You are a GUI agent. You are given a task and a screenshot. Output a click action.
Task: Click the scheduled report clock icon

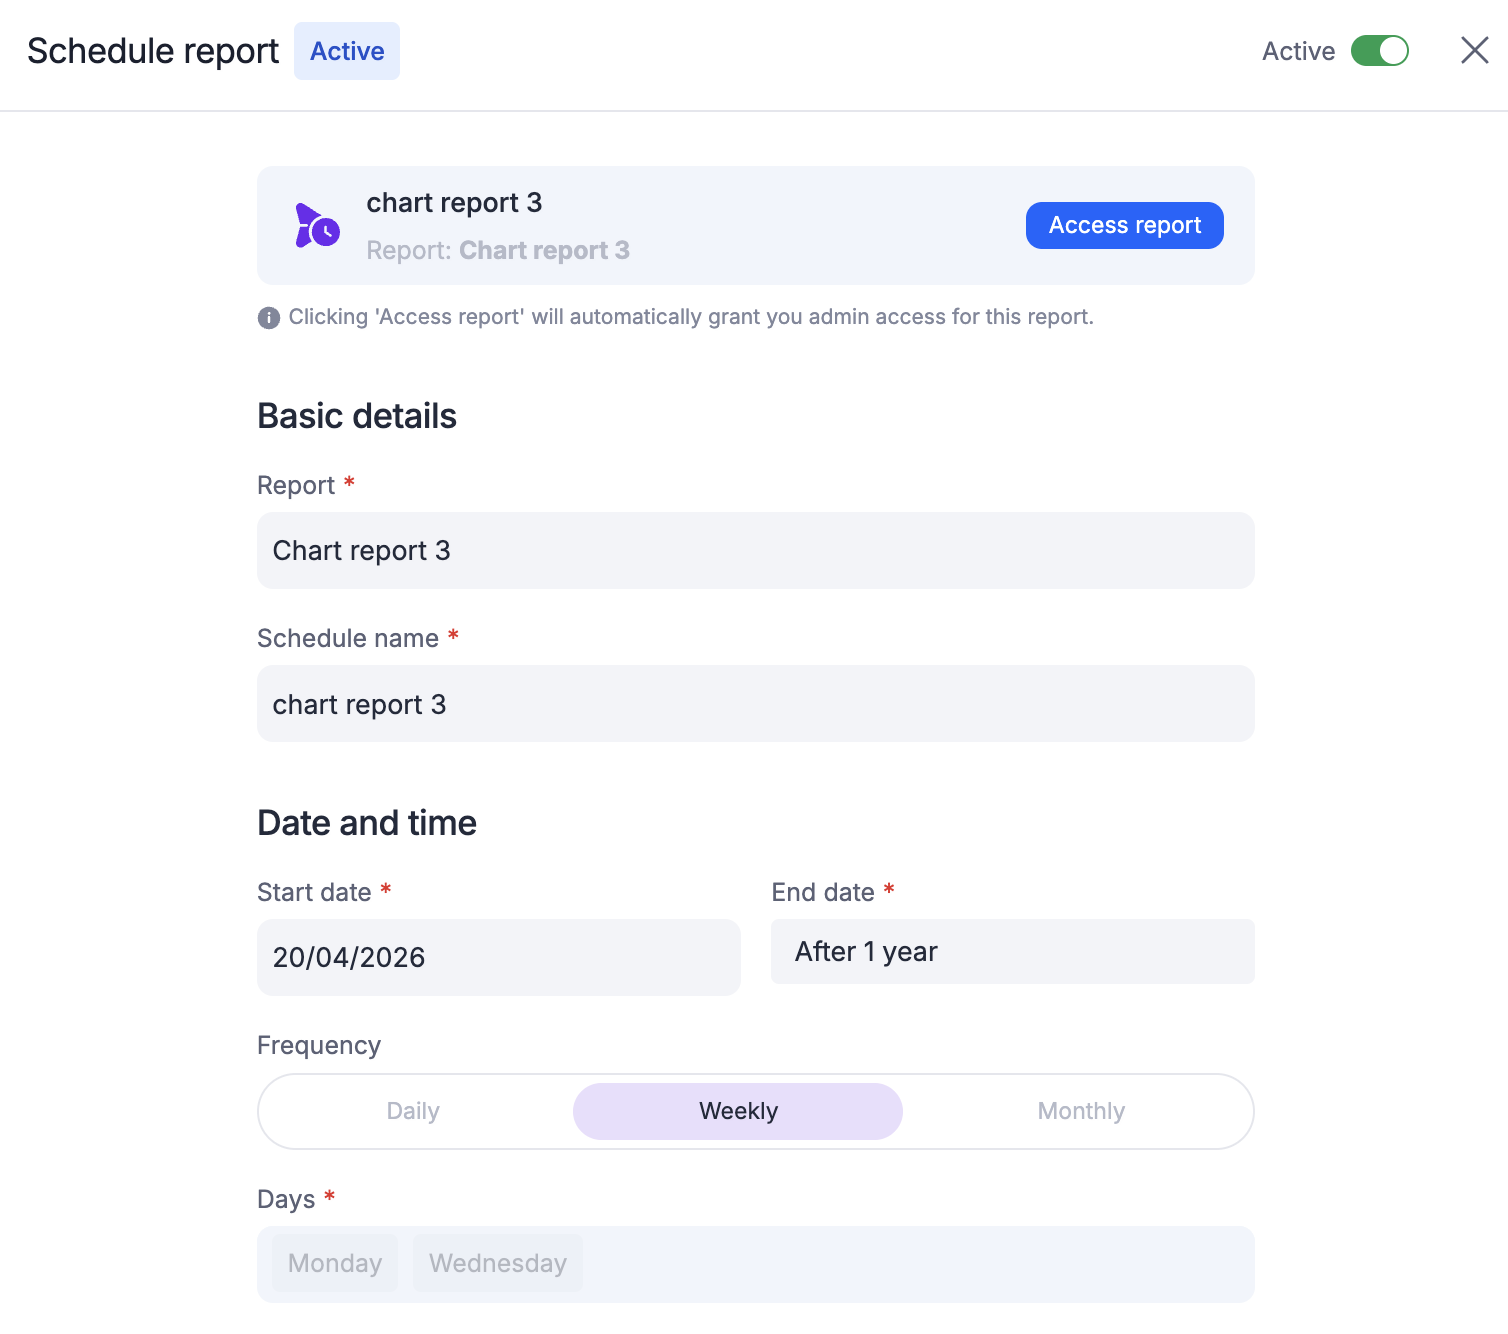click(317, 226)
